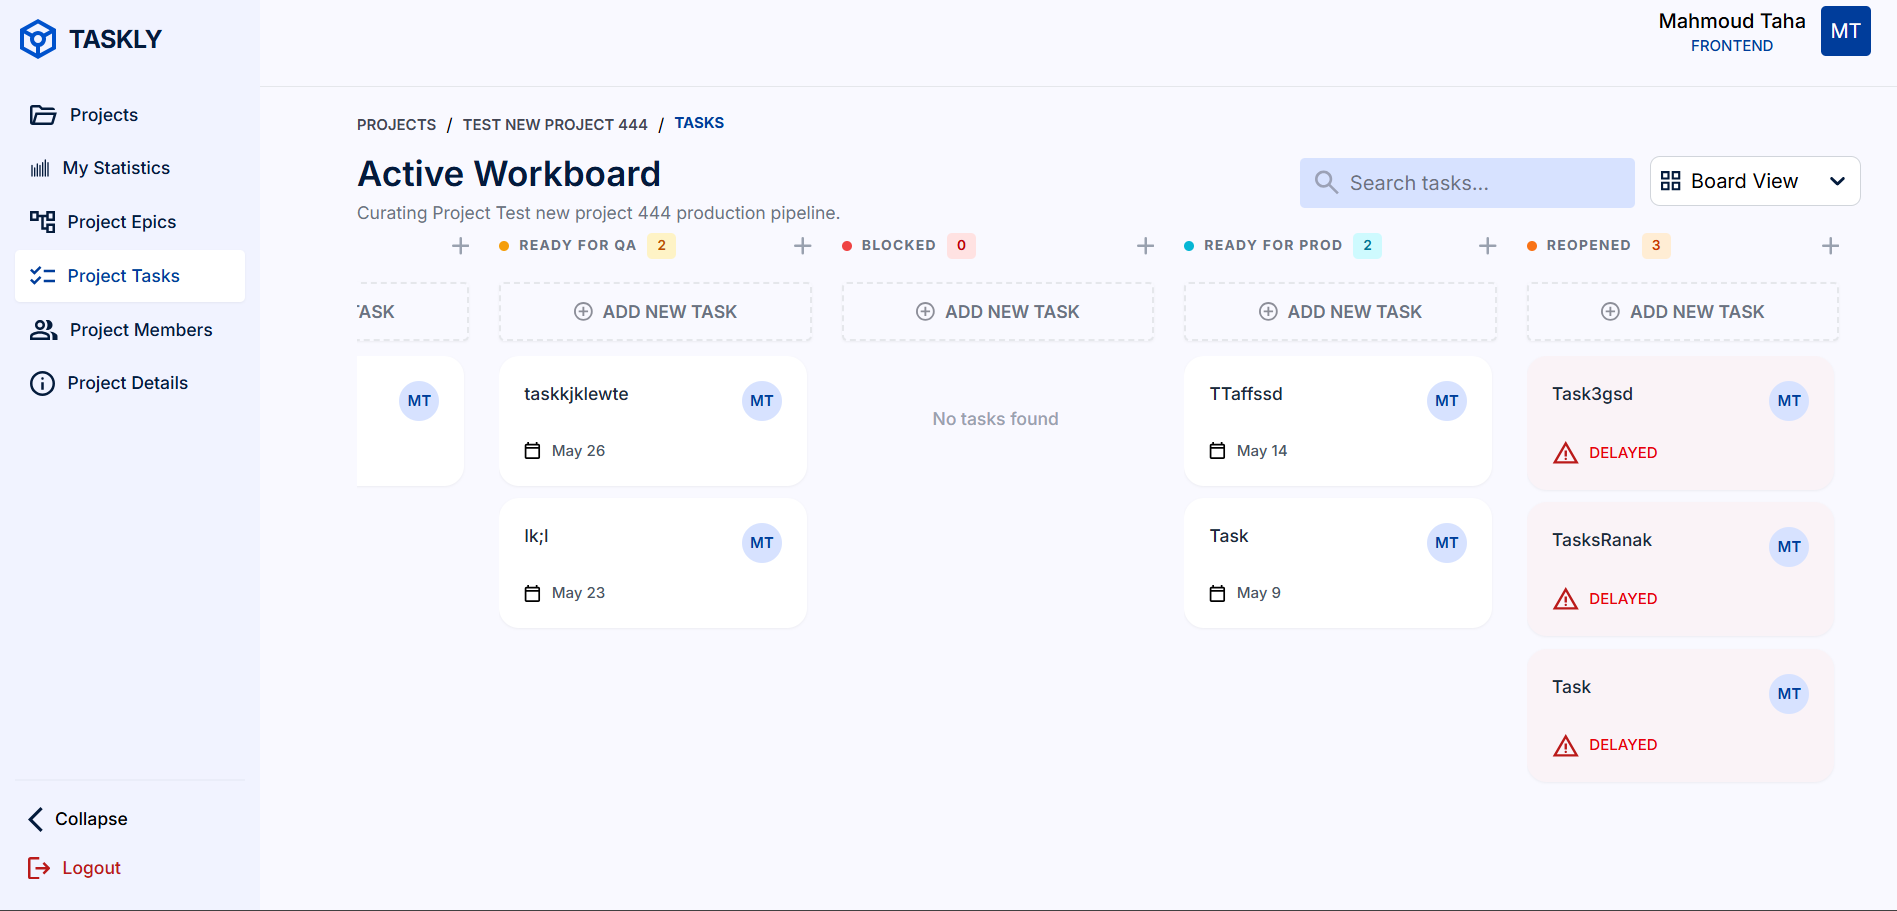Image resolution: width=1897 pixels, height=911 pixels.
Task: Click delayed warning icon on TasksRanak
Action: click(1565, 599)
